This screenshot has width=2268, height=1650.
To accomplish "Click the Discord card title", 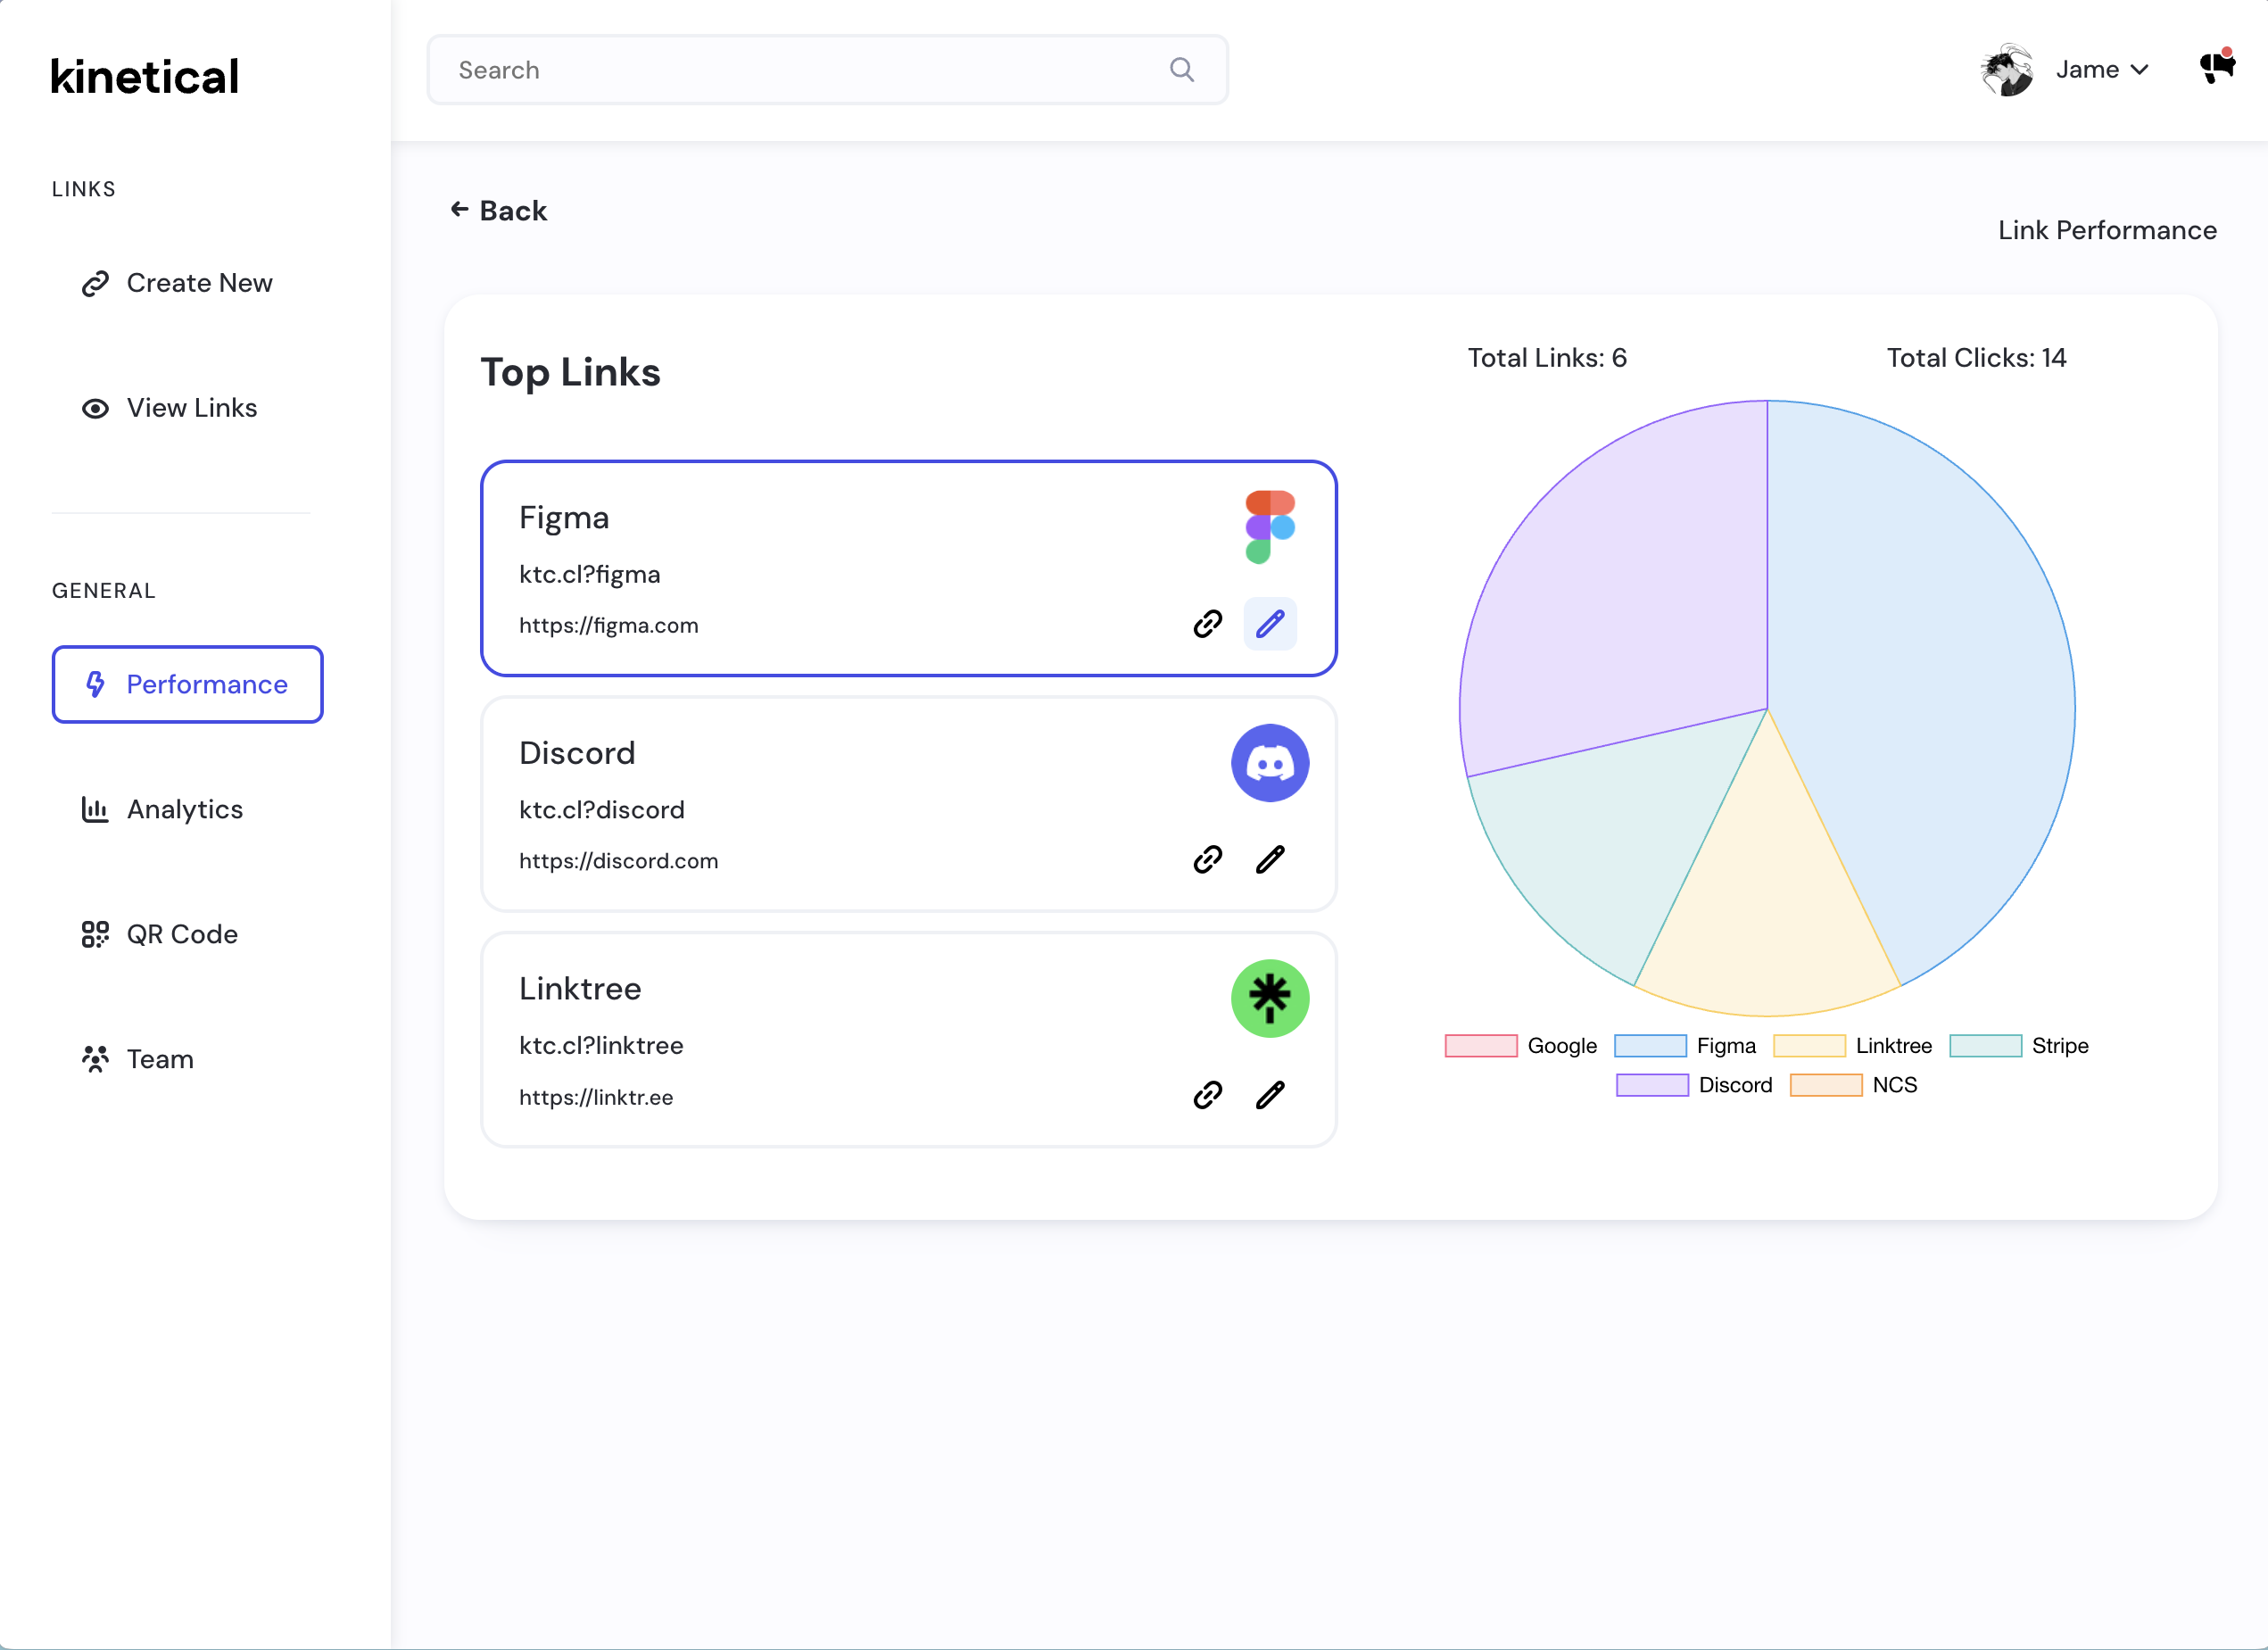I will [x=577, y=753].
